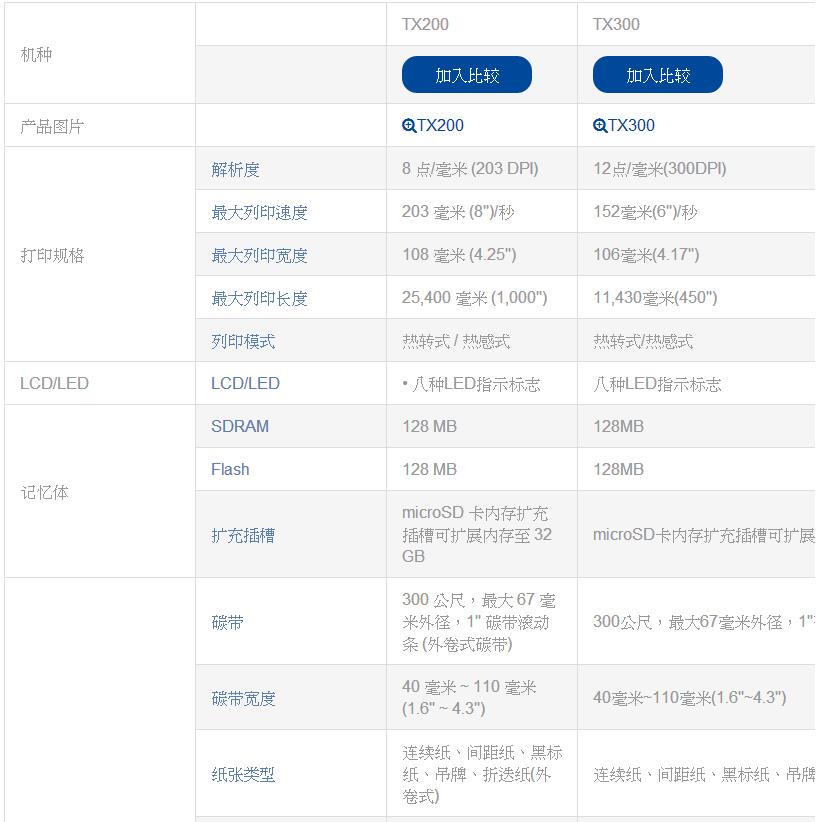821x822 pixels.
Task: Click magnifier icon beside TX200 image link
Action: 409,126
